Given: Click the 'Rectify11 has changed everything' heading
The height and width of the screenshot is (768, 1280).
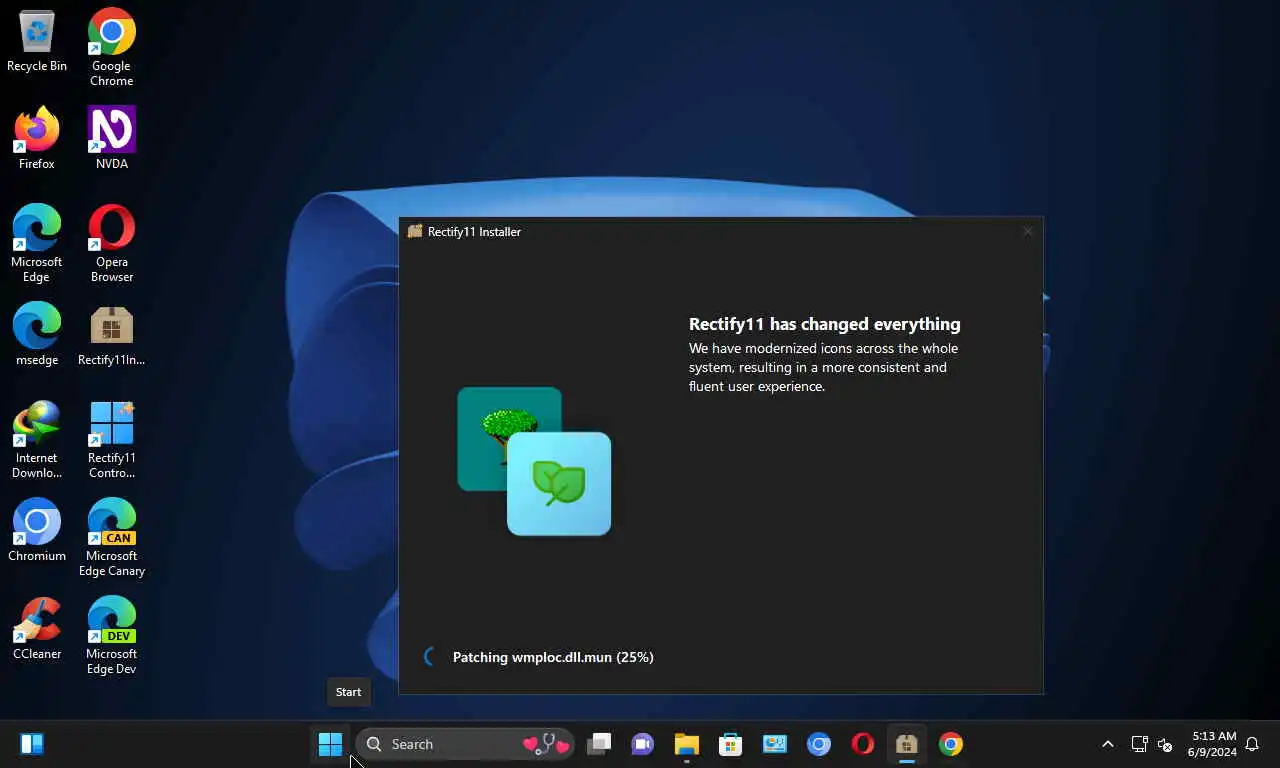Looking at the screenshot, I should 824,324.
